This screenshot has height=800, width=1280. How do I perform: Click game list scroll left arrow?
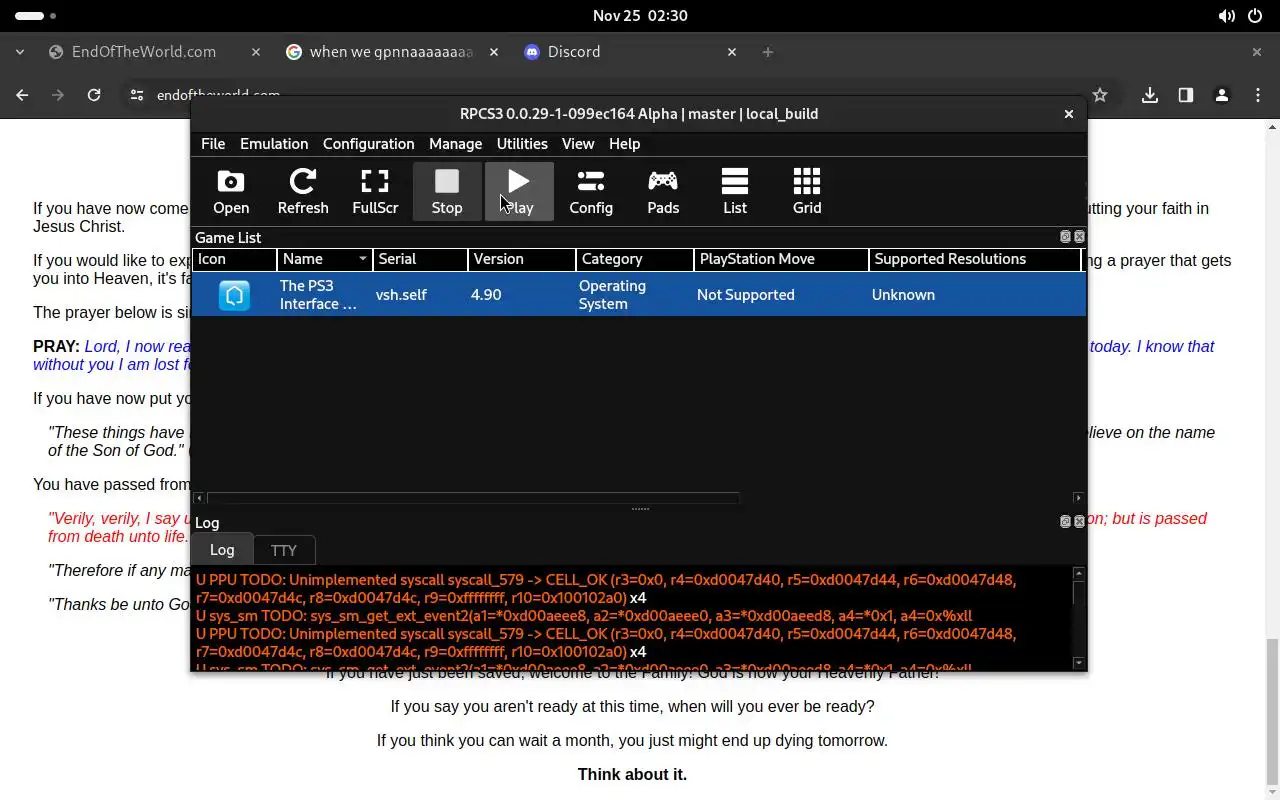[x=199, y=497]
